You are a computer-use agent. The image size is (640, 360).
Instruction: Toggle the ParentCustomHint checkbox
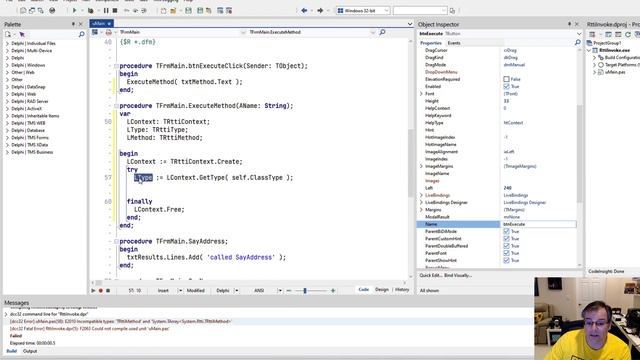[x=506, y=239]
